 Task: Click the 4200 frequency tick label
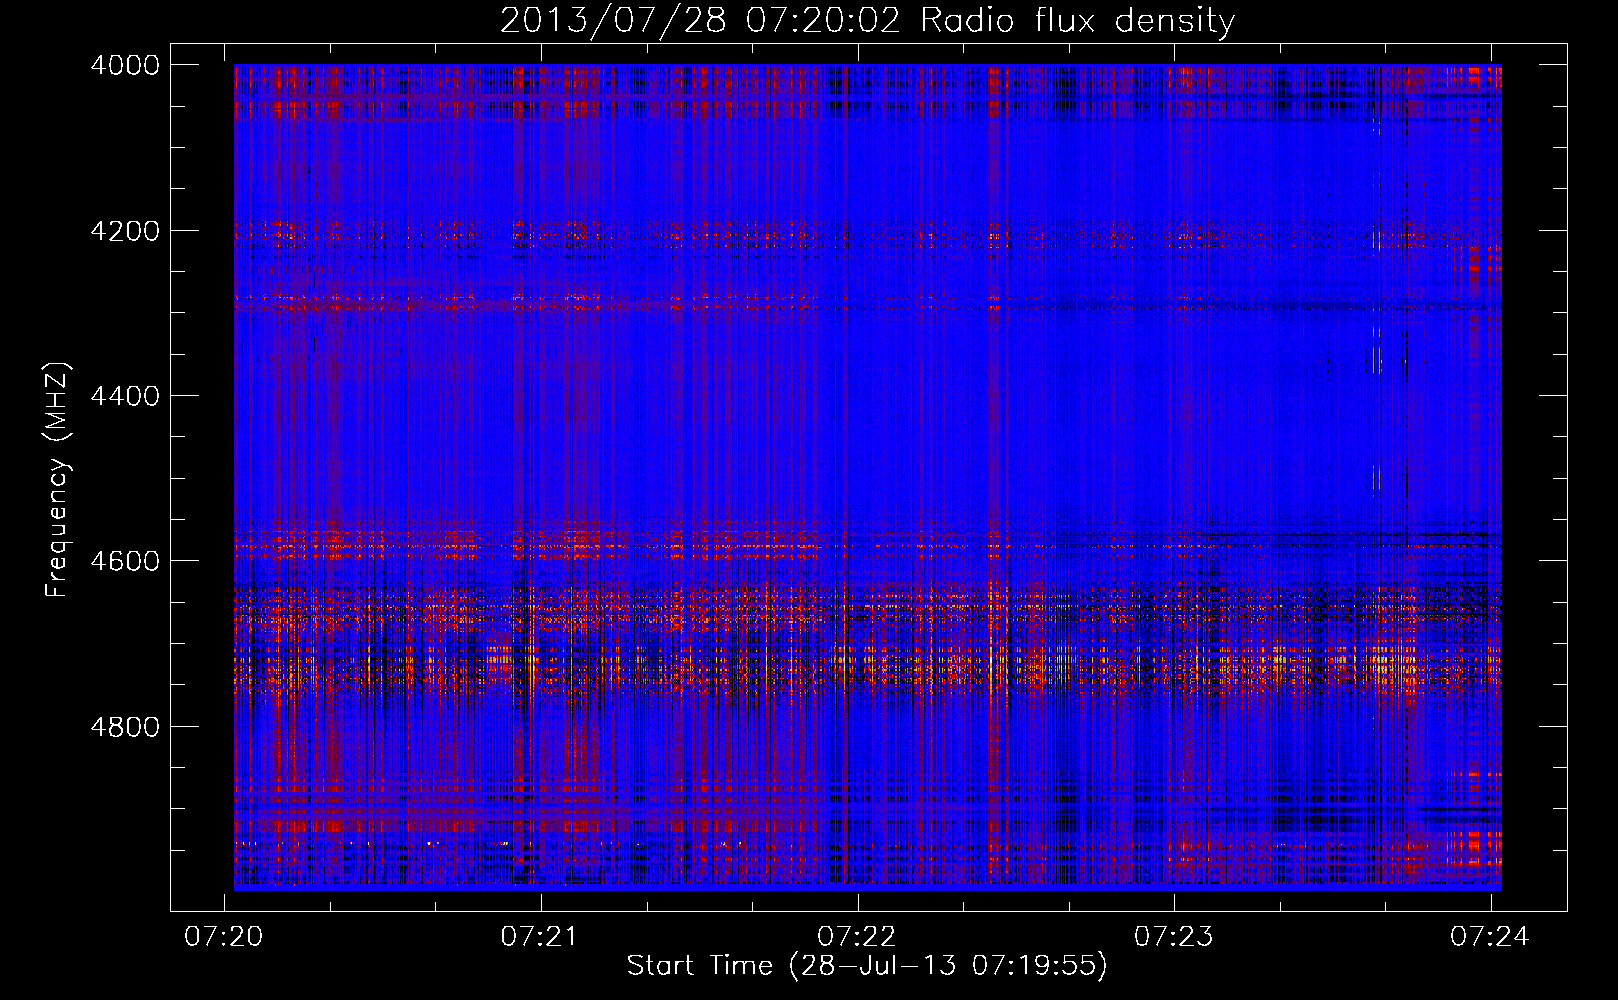click(125, 231)
